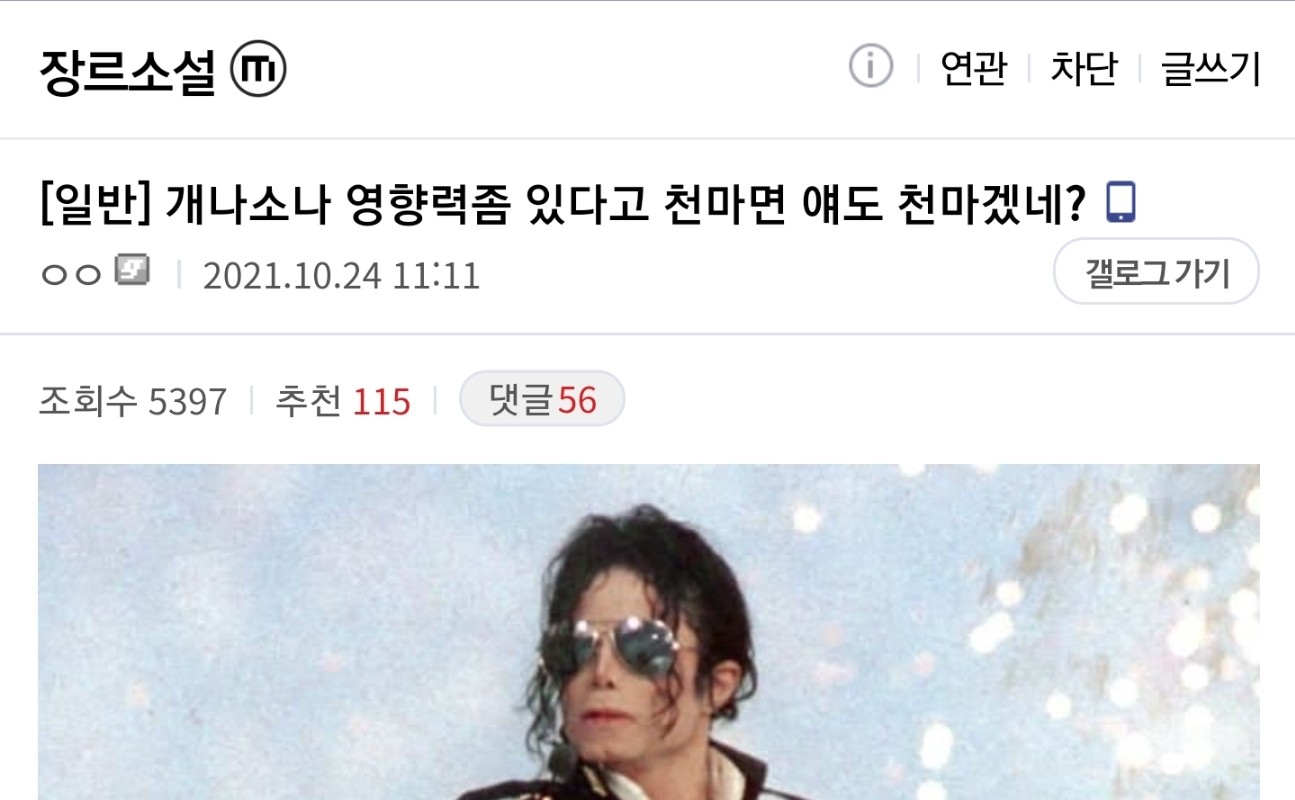Open the 장르소설 gallery title
Screen dimensions: 1295x800
pyautogui.click(x=128, y=72)
